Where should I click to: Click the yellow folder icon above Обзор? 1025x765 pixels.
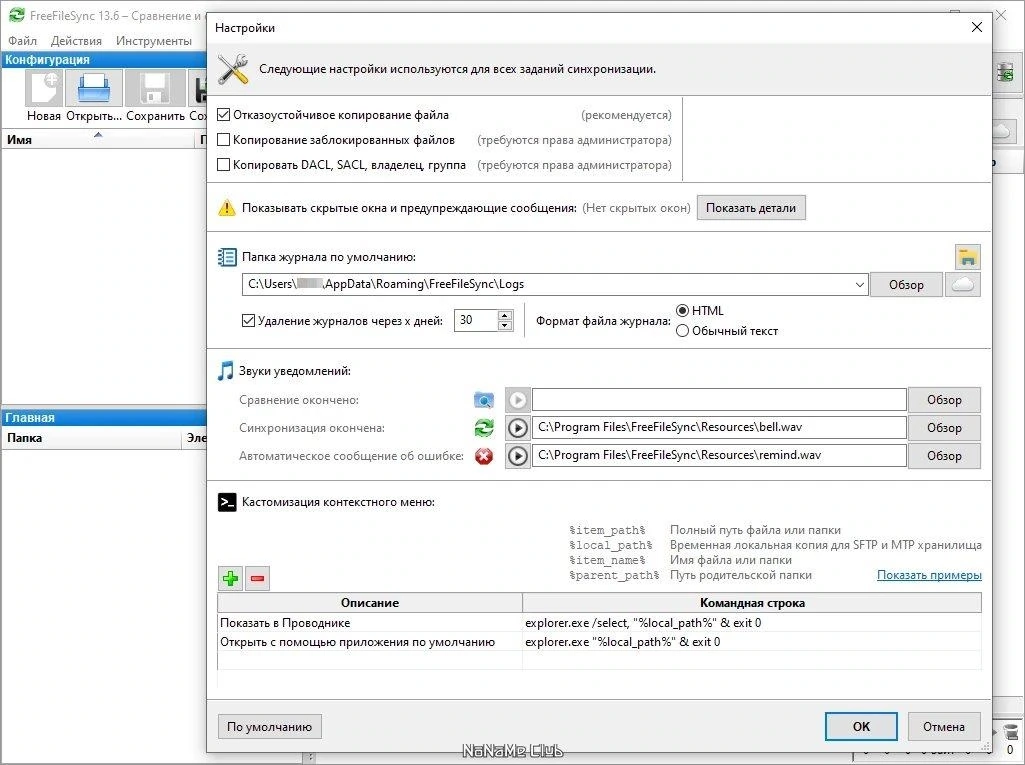point(967,257)
